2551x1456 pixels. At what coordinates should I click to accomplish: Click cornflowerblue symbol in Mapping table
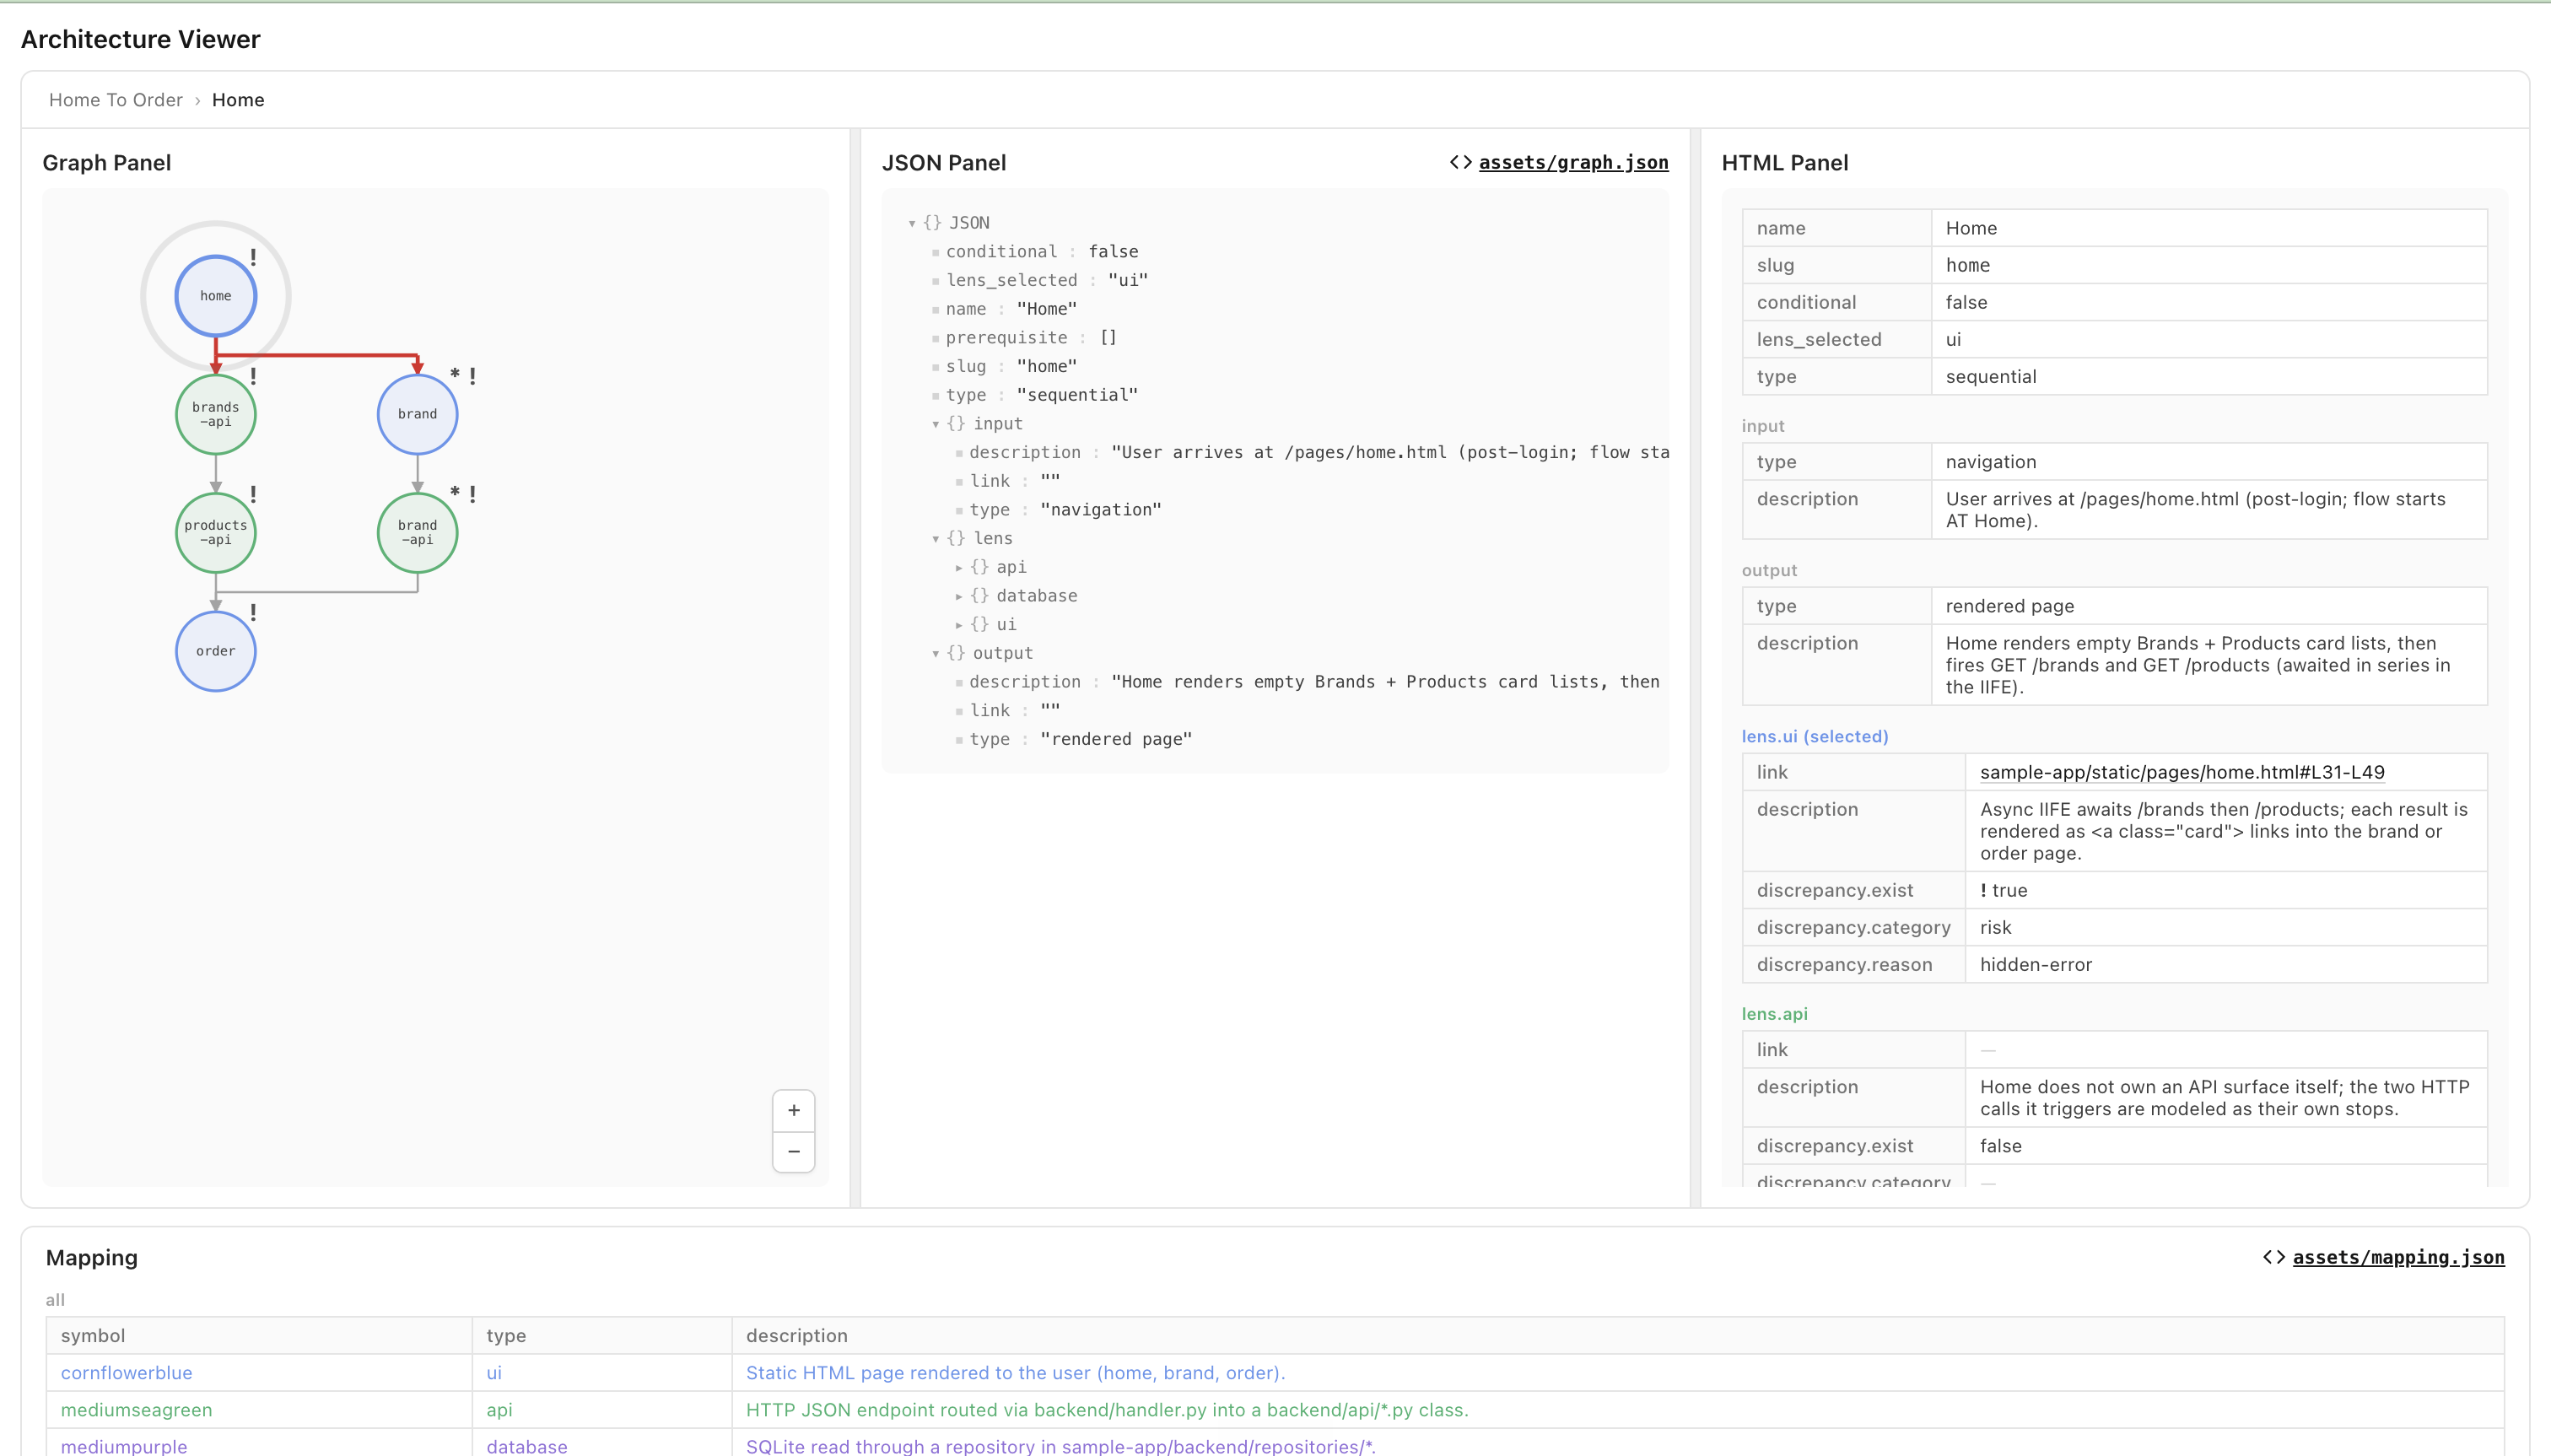(x=126, y=1373)
